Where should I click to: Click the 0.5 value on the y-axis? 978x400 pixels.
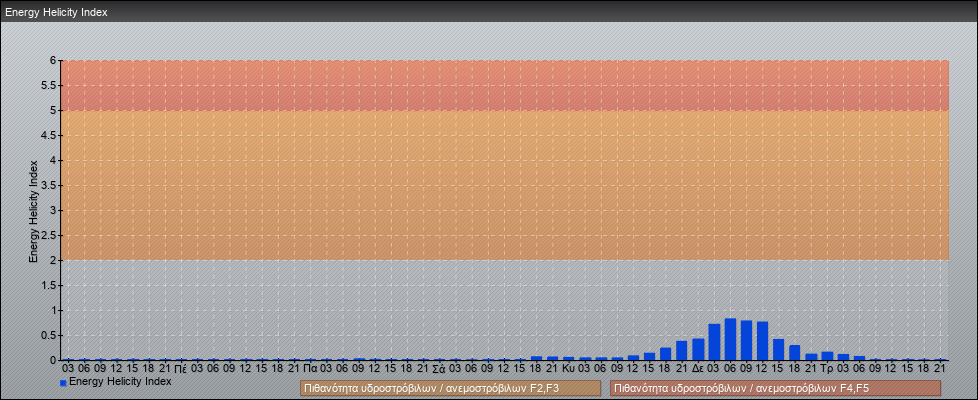pyautogui.click(x=50, y=335)
